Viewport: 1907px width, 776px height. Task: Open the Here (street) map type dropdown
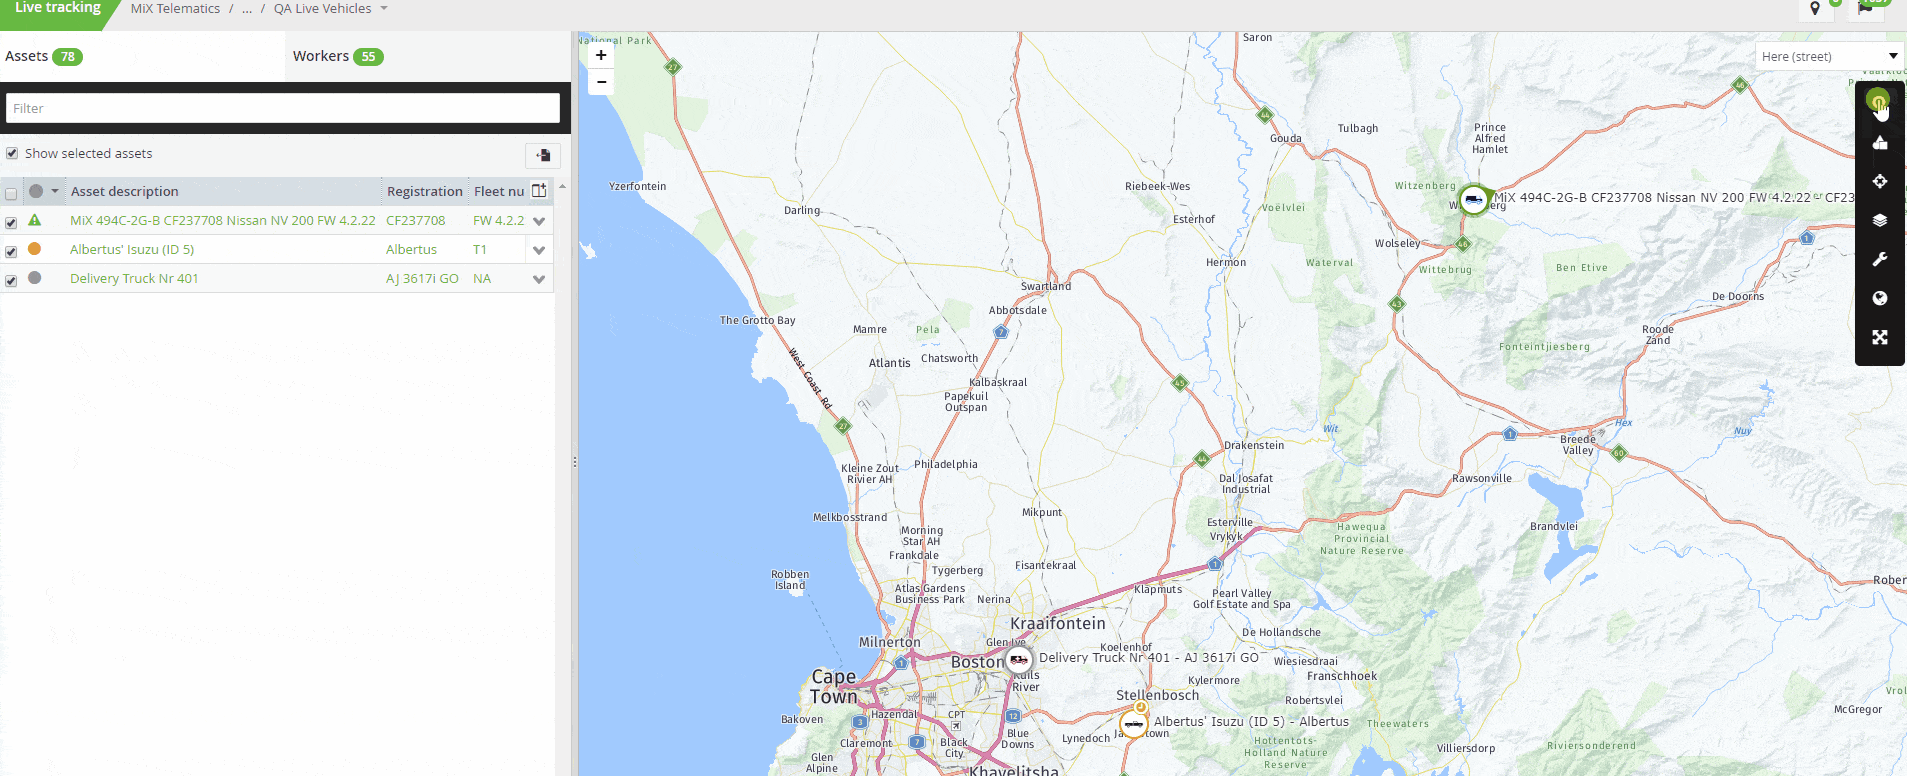(x=1829, y=56)
